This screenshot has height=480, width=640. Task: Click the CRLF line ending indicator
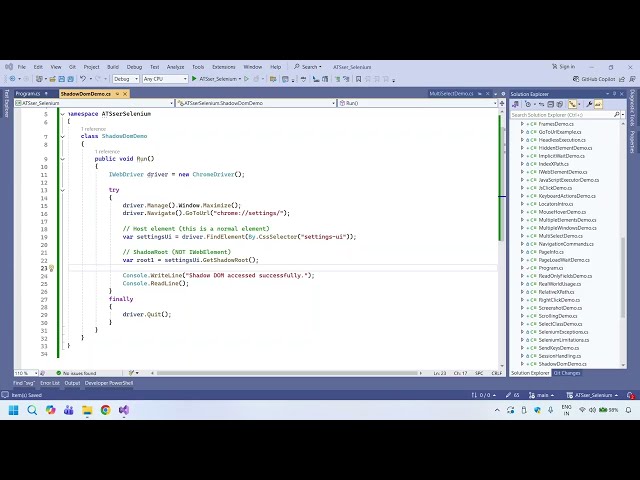coord(496,373)
